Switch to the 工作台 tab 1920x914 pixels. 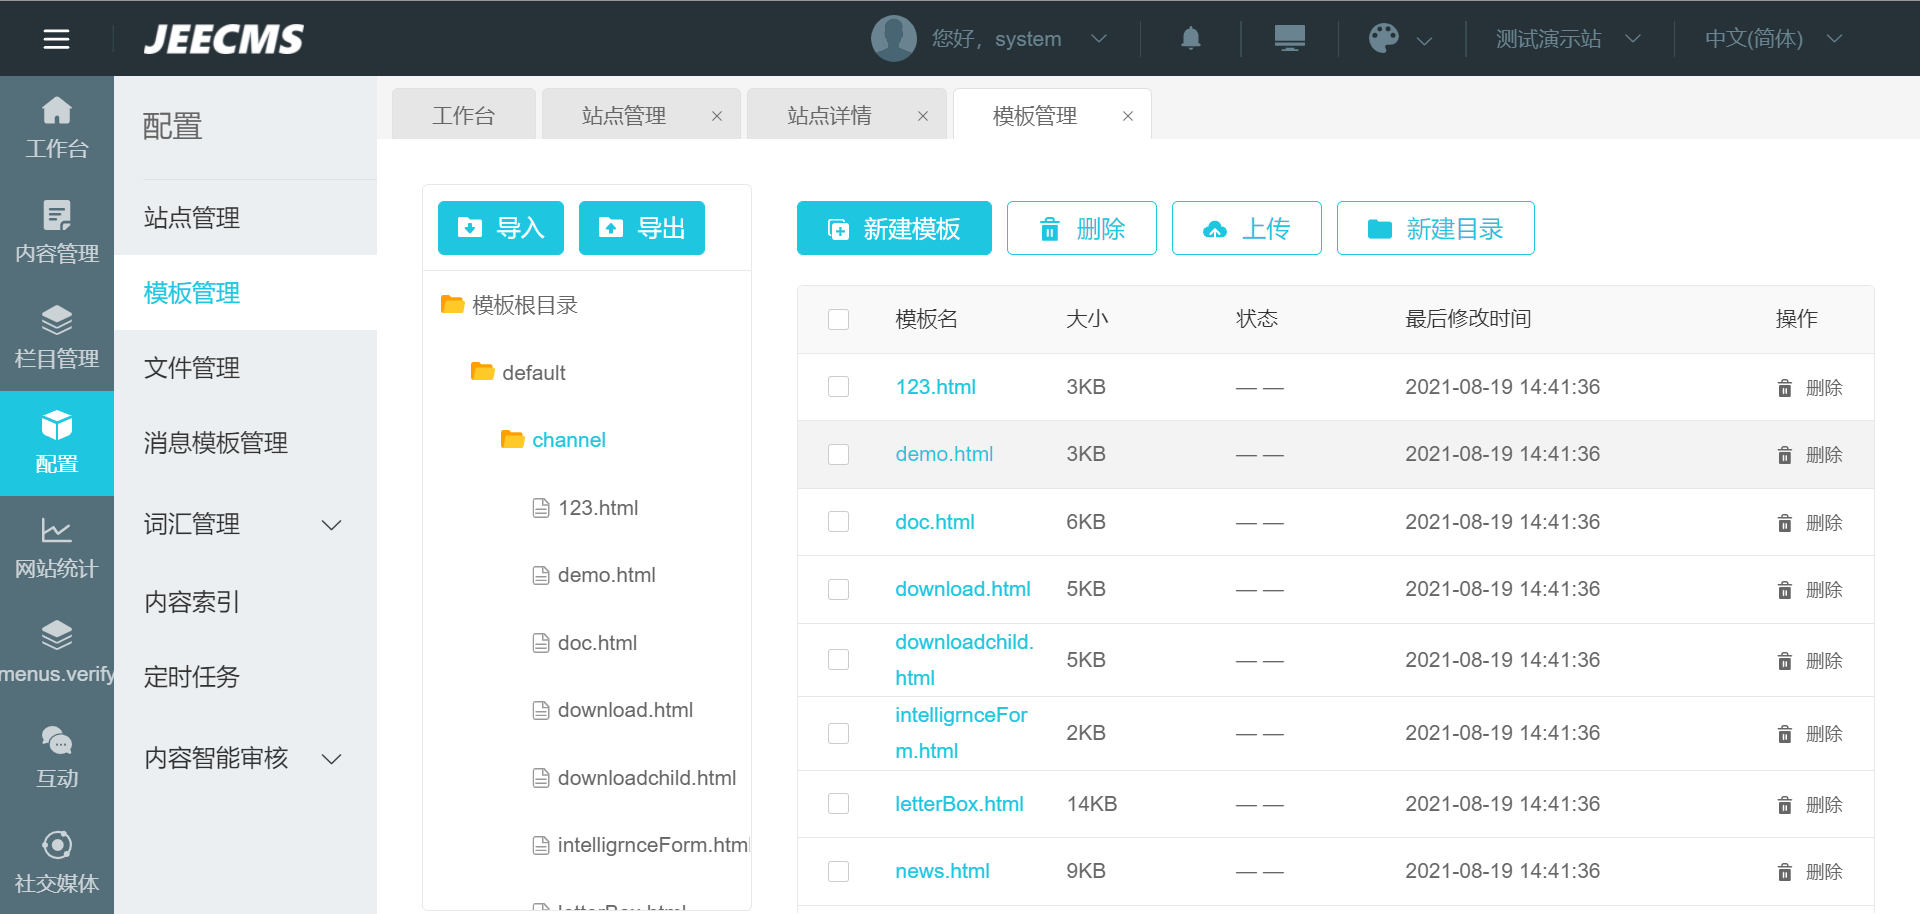464,115
